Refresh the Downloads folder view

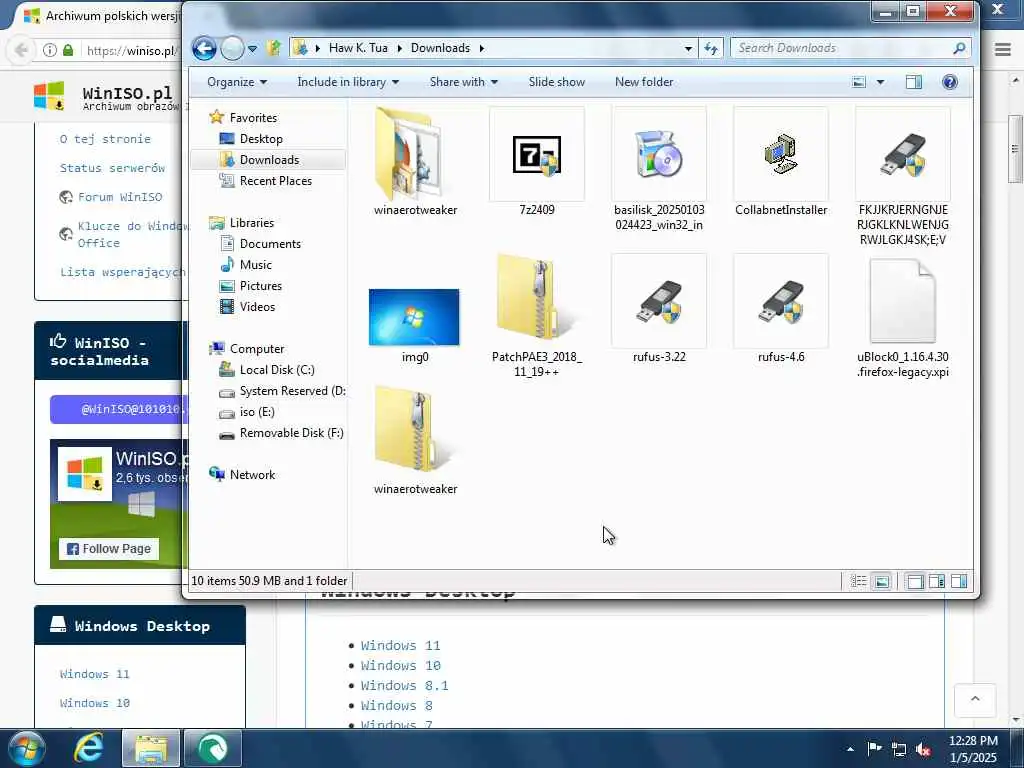tap(711, 48)
